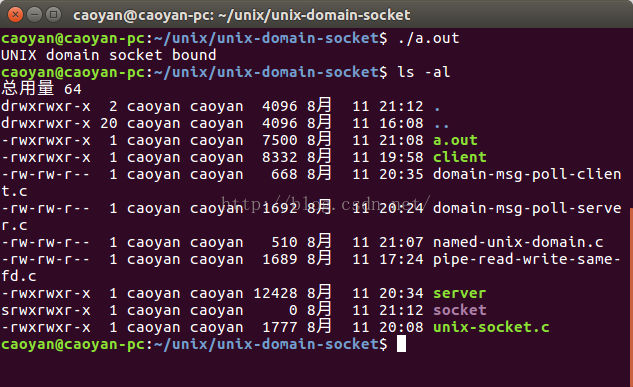Click the 'pipe-read-write-same-' file name
This screenshot has width=633, height=387.
(527, 259)
